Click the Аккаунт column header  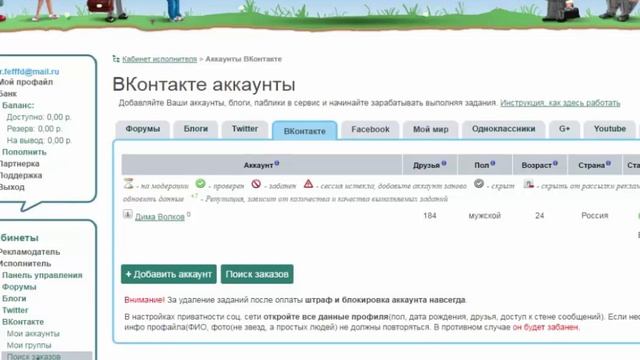tap(262, 165)
